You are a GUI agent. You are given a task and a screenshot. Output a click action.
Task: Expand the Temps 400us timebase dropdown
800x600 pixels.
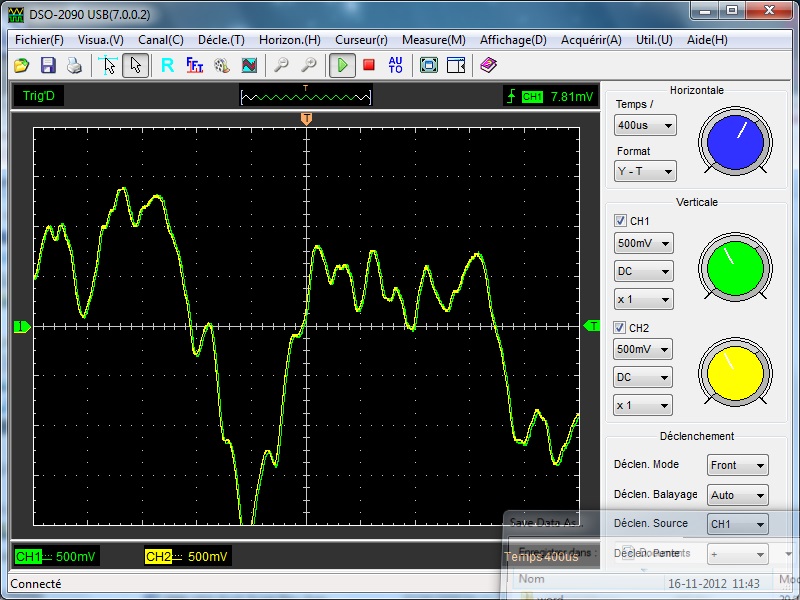pyautogui.click(x=645, y=126)
